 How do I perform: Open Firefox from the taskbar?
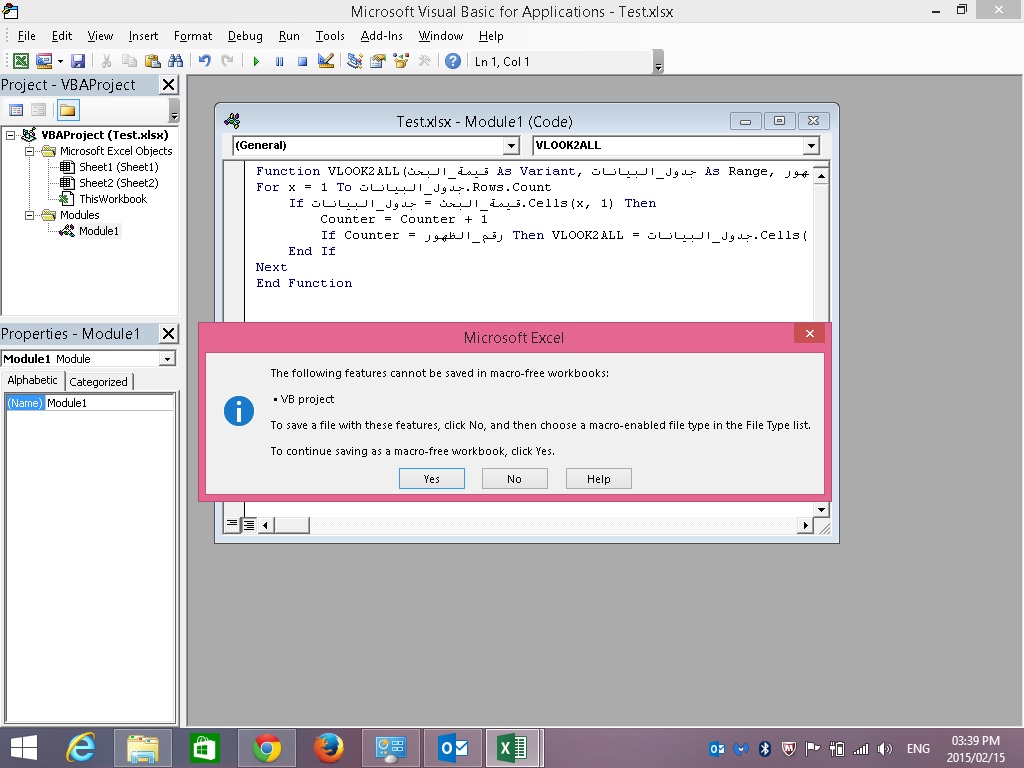329,748
